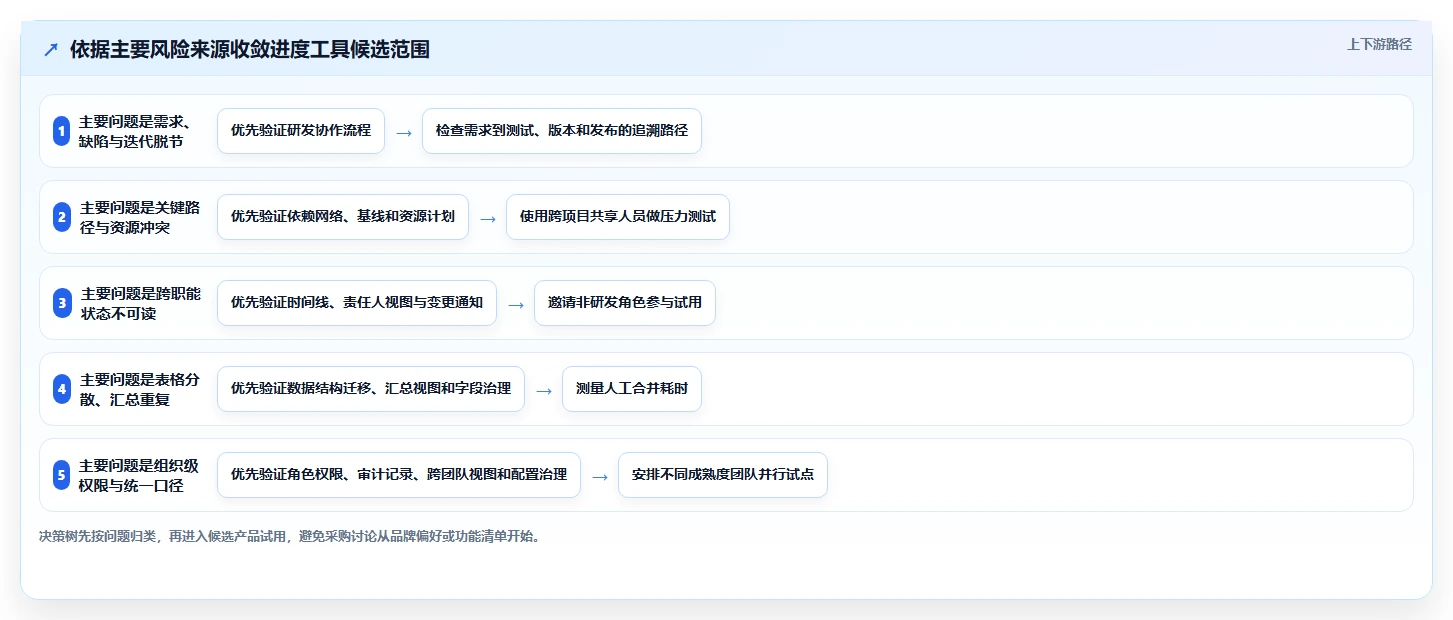Viewport: 1453px width, 620px height.
Task: Select number badge 3
Action: point(61,303)
